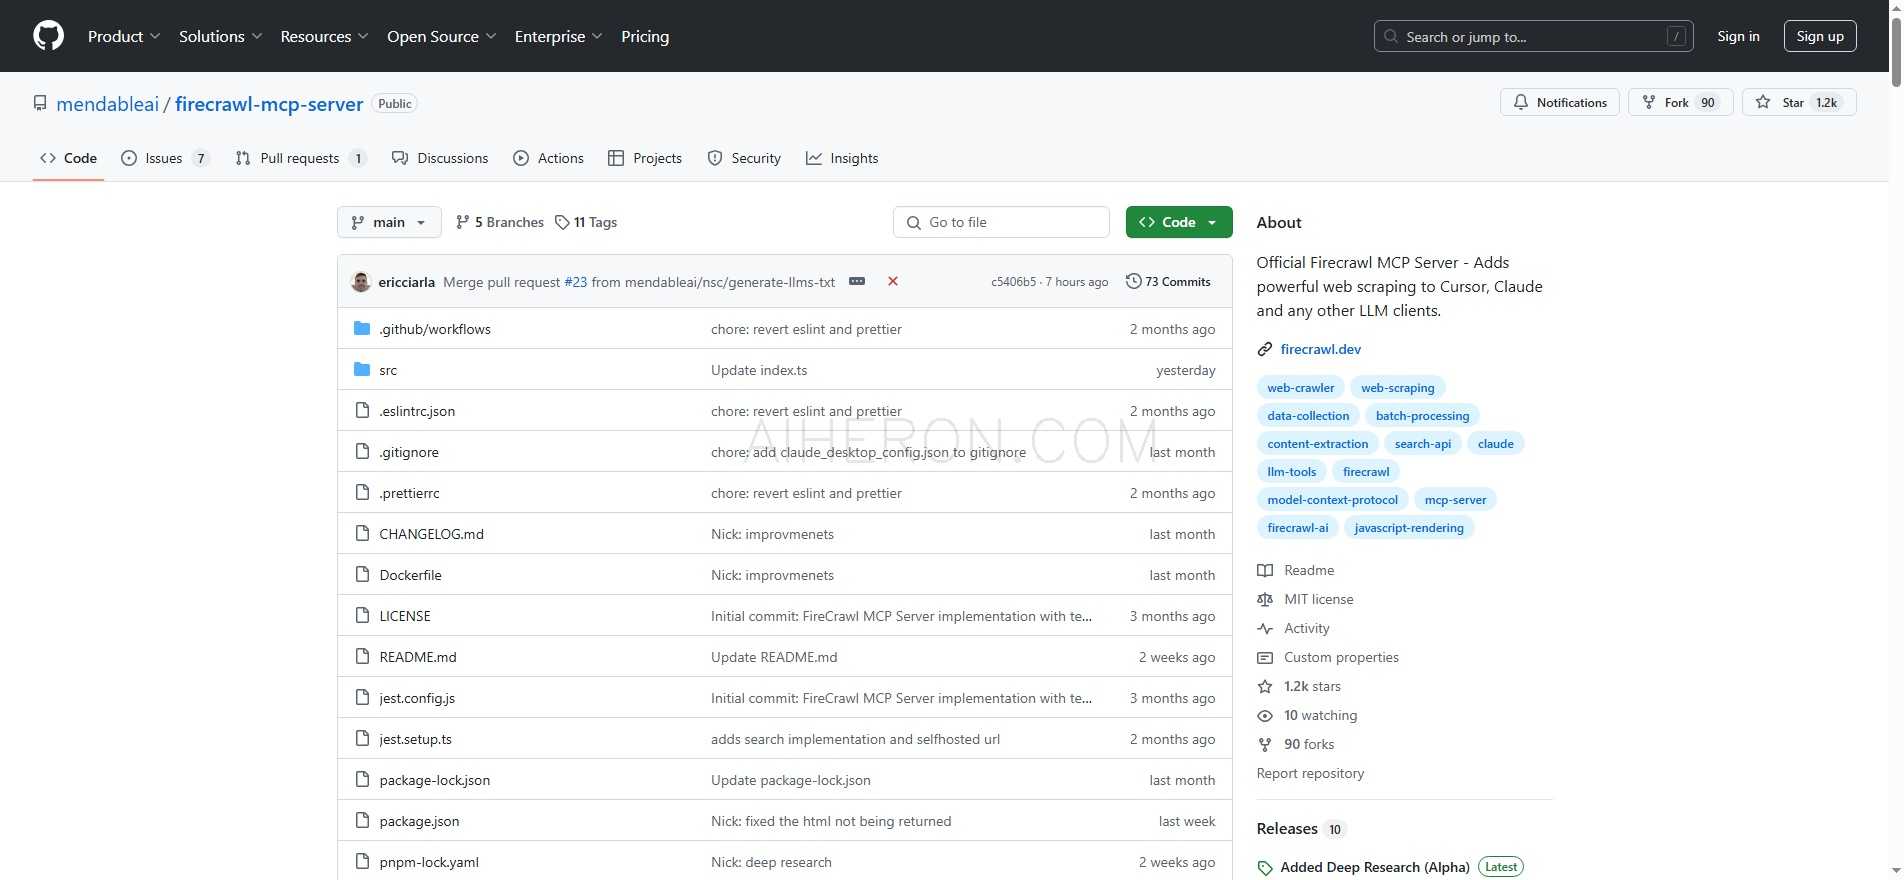Open the Solutions dropdown menu
The image size is (1904, 880).
(x=220, y=36)
